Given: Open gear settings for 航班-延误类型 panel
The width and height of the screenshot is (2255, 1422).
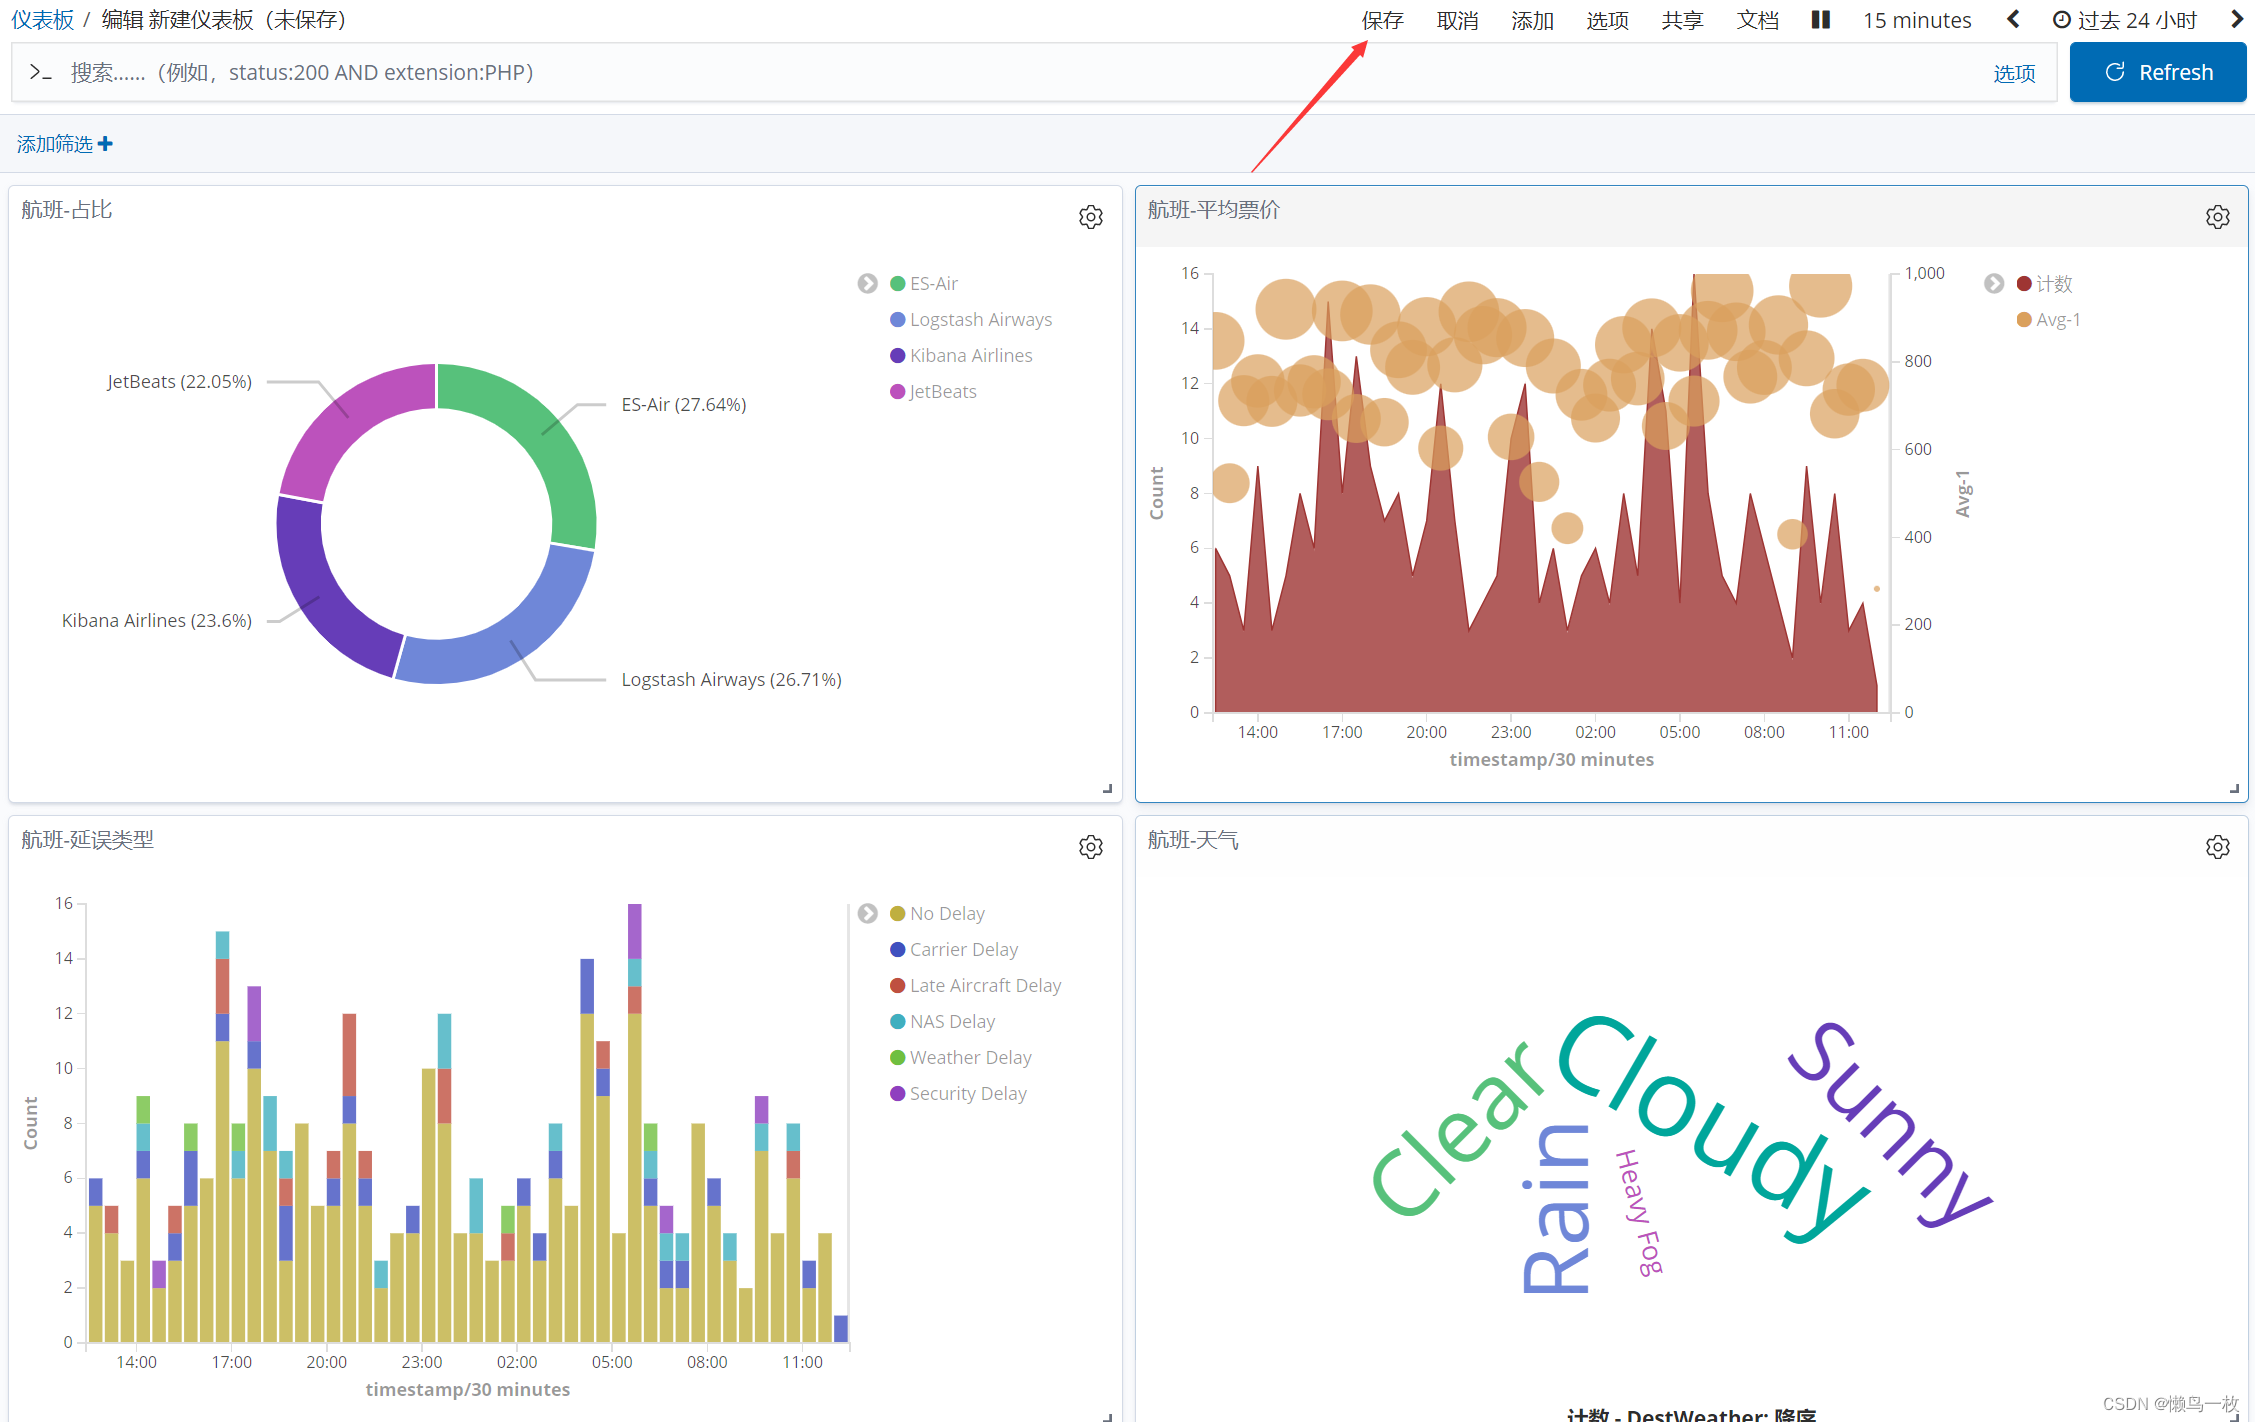Looking at the screenshot, I should point(1090,847).
